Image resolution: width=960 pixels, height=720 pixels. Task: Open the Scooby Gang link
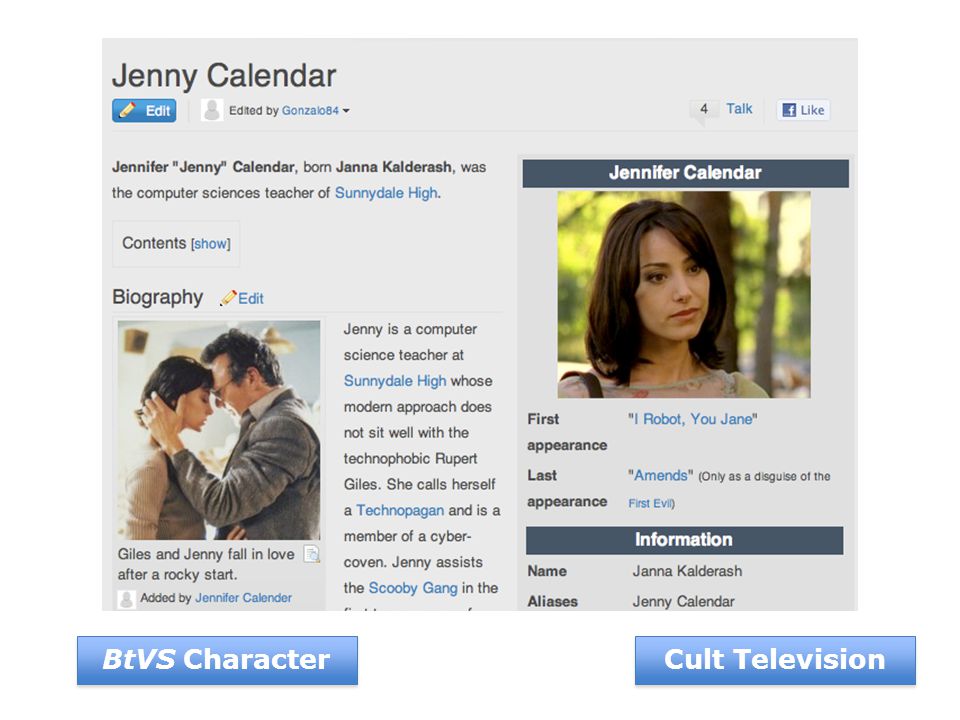pos(413,588)
